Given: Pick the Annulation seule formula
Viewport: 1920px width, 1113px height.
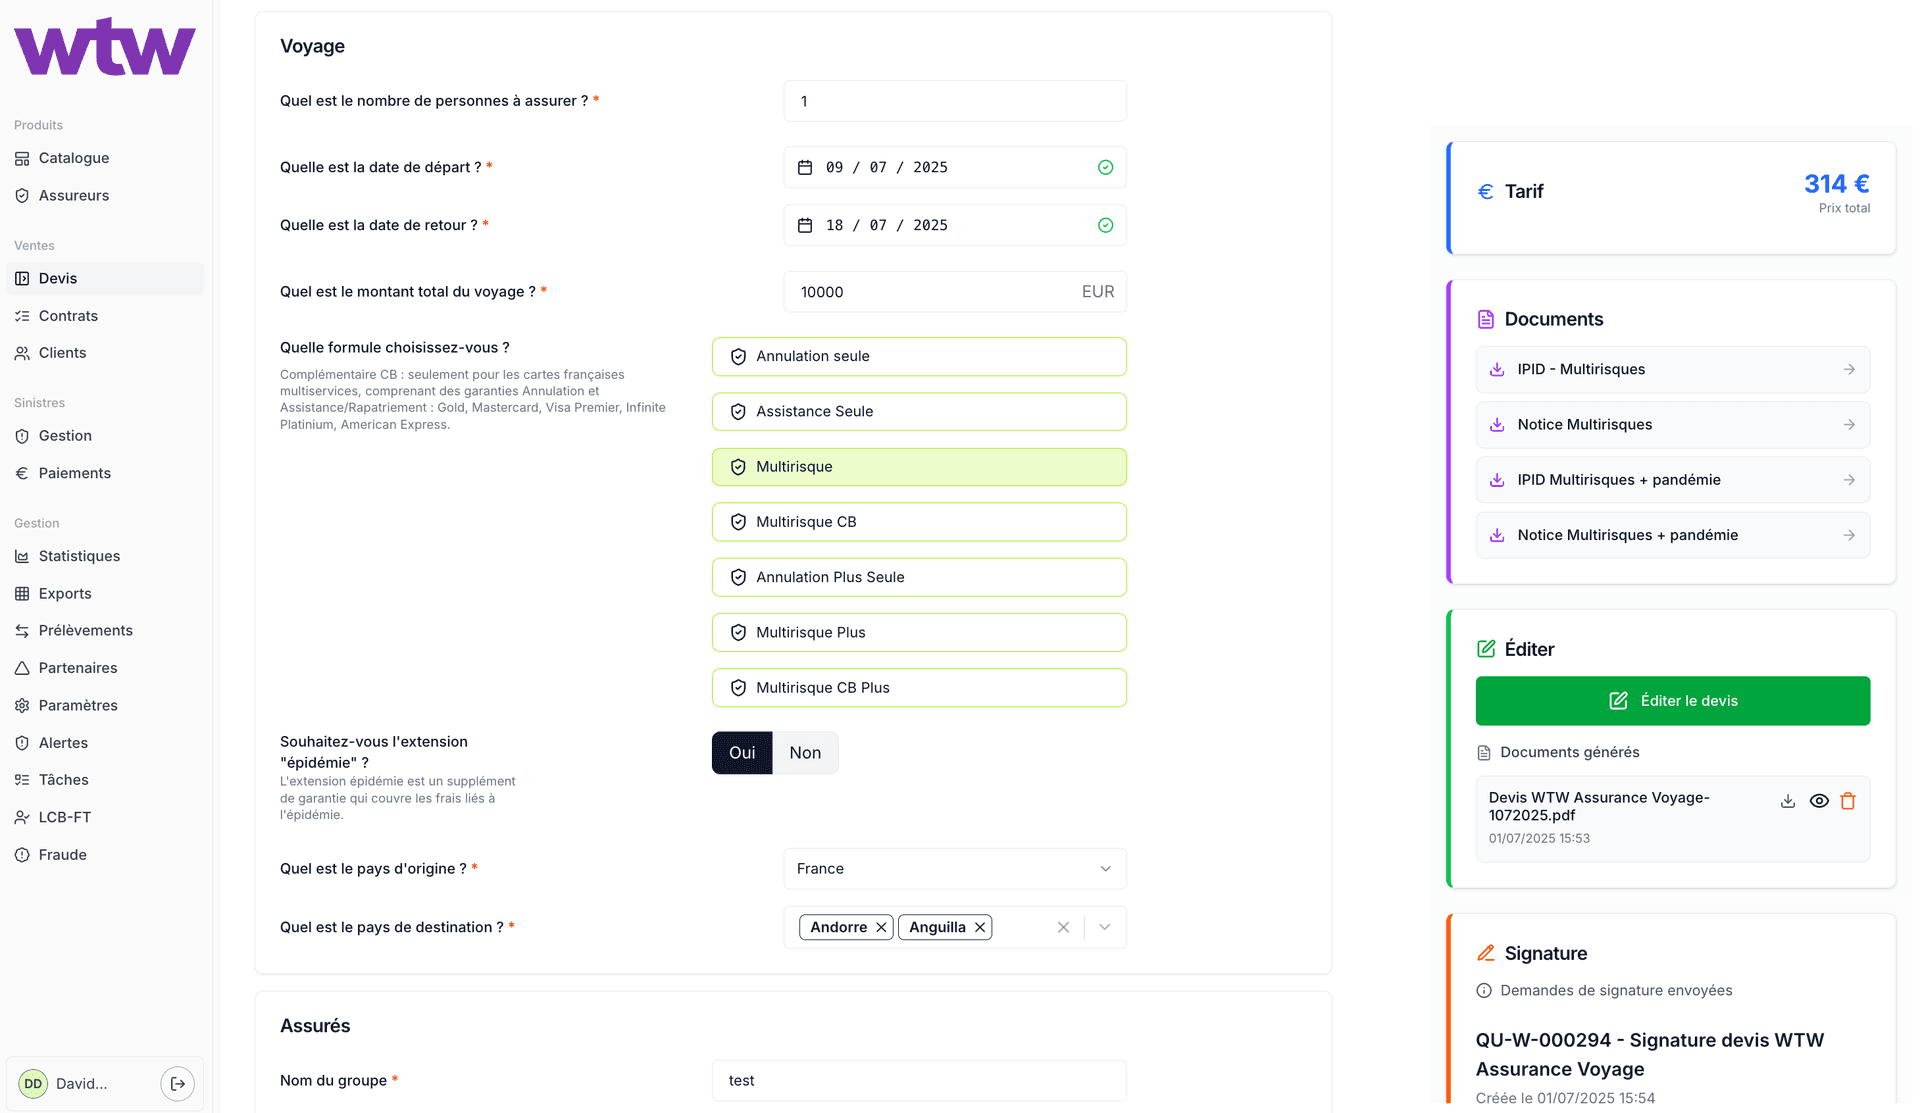Looking at the screenshot, I should click(x=919, y=356).
